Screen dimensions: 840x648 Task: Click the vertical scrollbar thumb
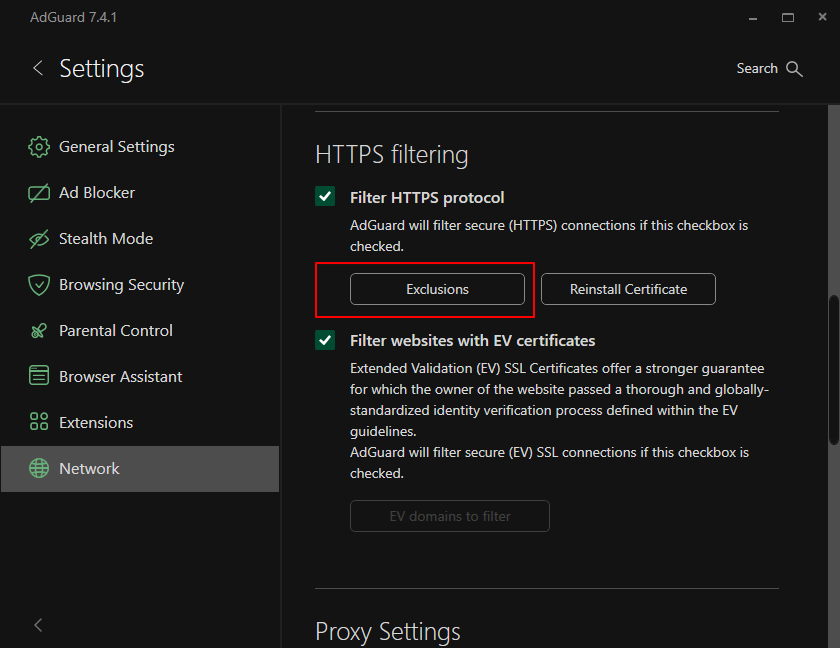(x=834, y=370)
